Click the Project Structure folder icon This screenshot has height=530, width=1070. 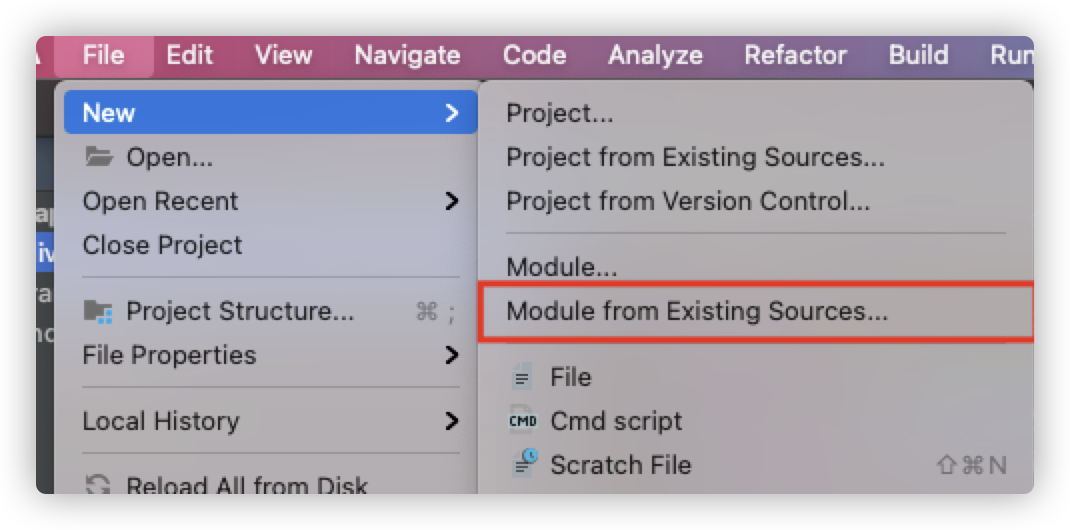(98, 312)
